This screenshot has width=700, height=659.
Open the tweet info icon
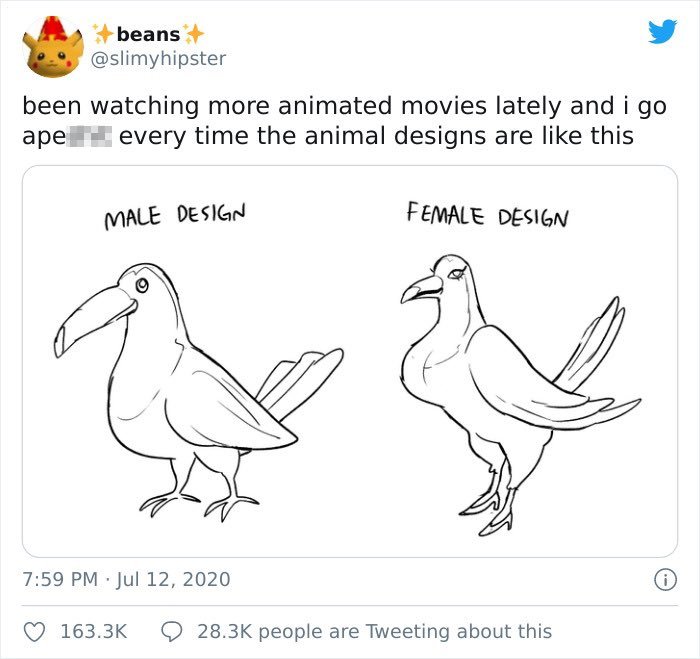point(661,579)
